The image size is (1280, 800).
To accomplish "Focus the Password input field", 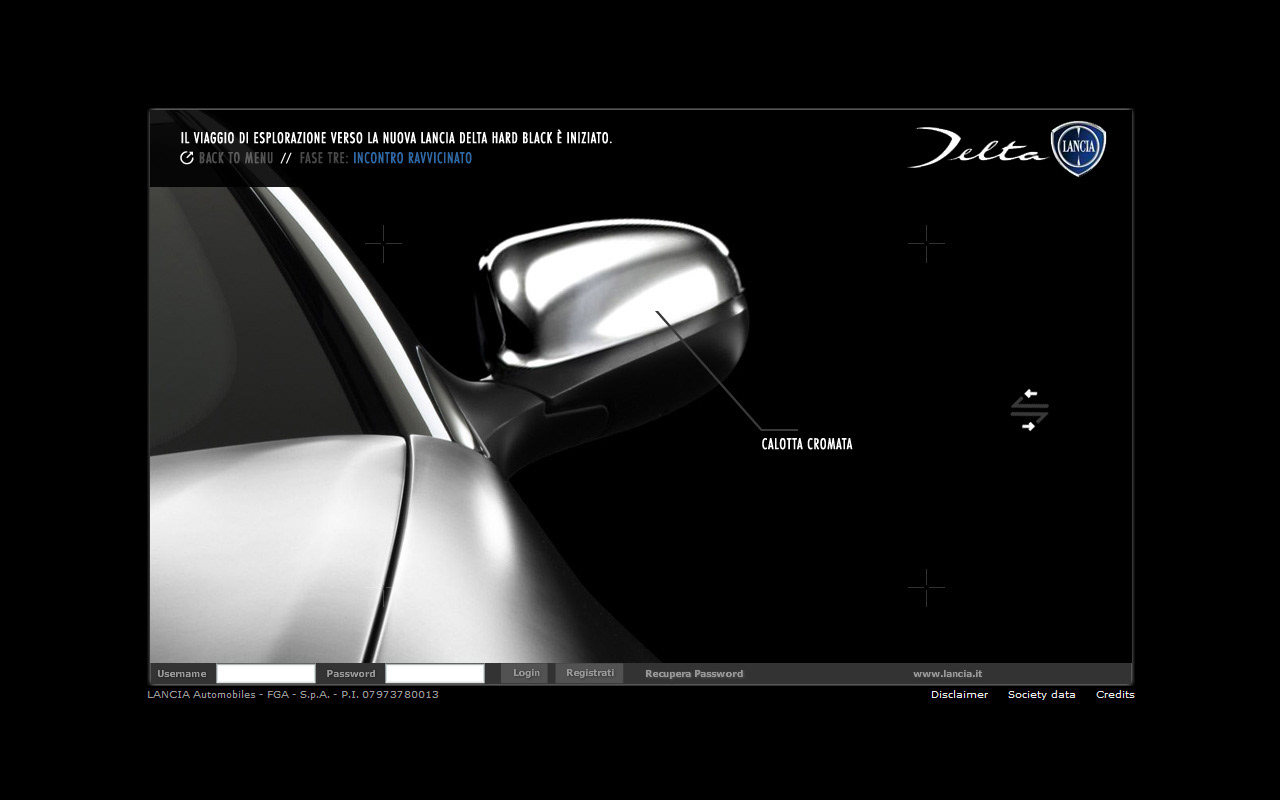I will [435, 673].
